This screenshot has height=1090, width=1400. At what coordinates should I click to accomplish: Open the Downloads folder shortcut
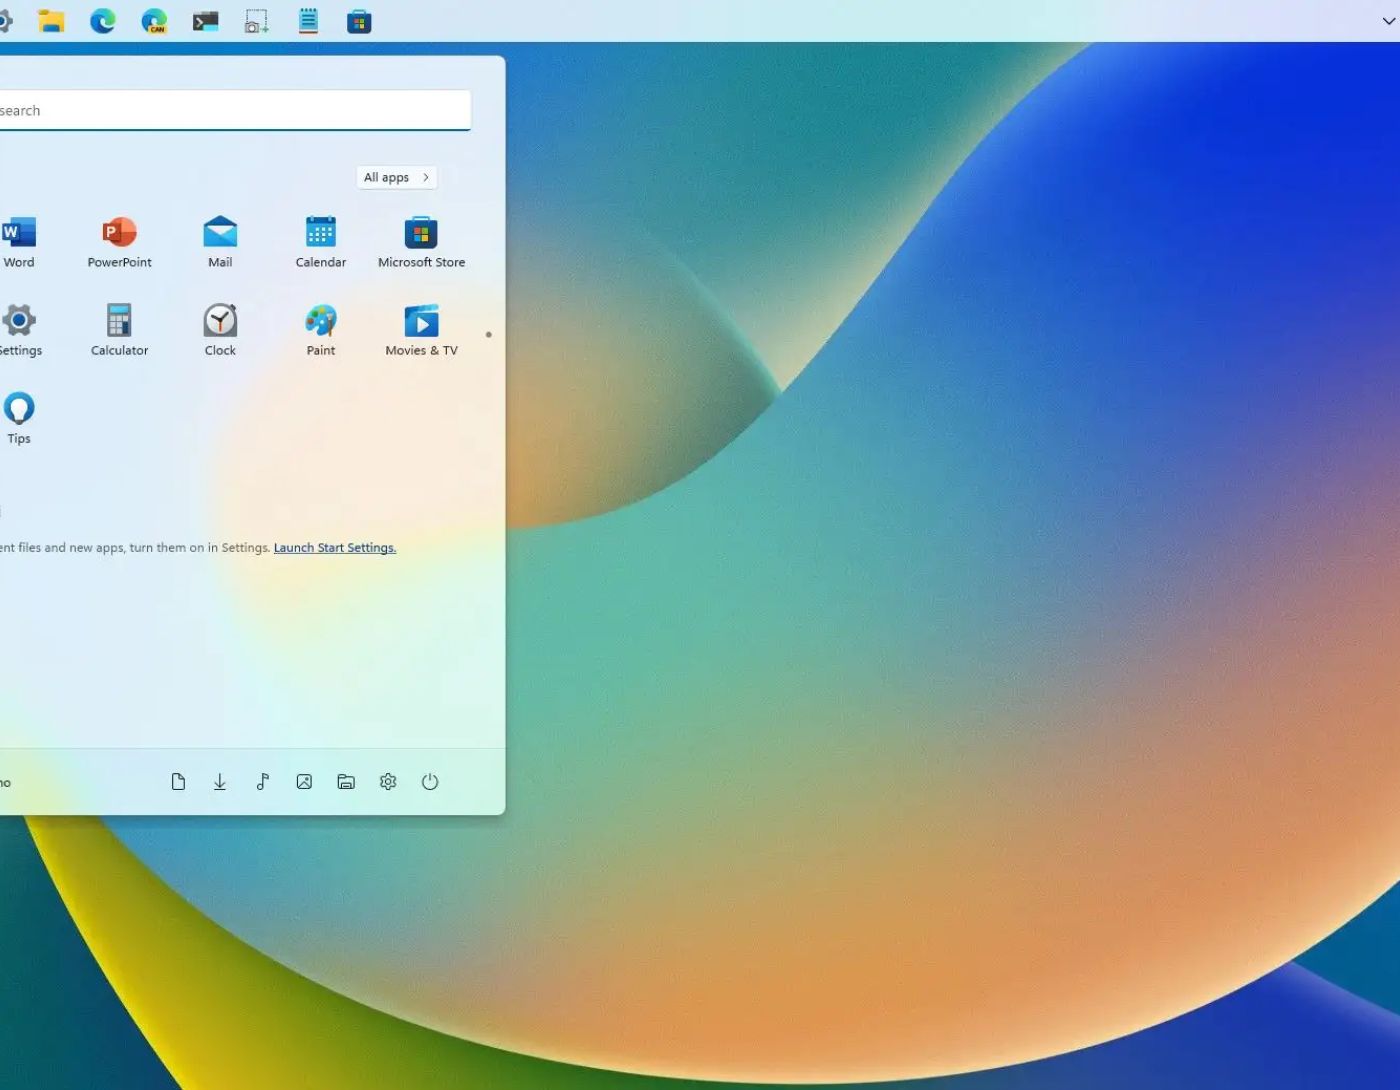coord(220,782)
